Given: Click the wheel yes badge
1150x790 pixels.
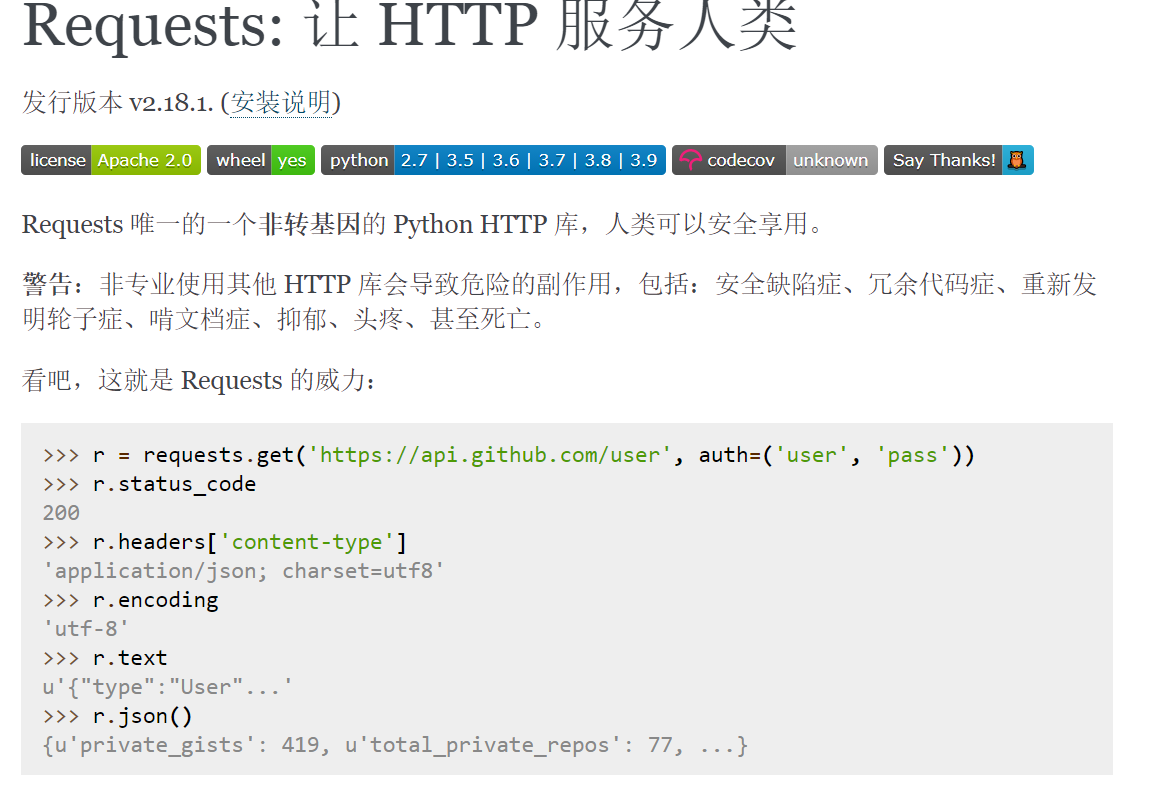Looking at the screenshot, I should (261, 160).
